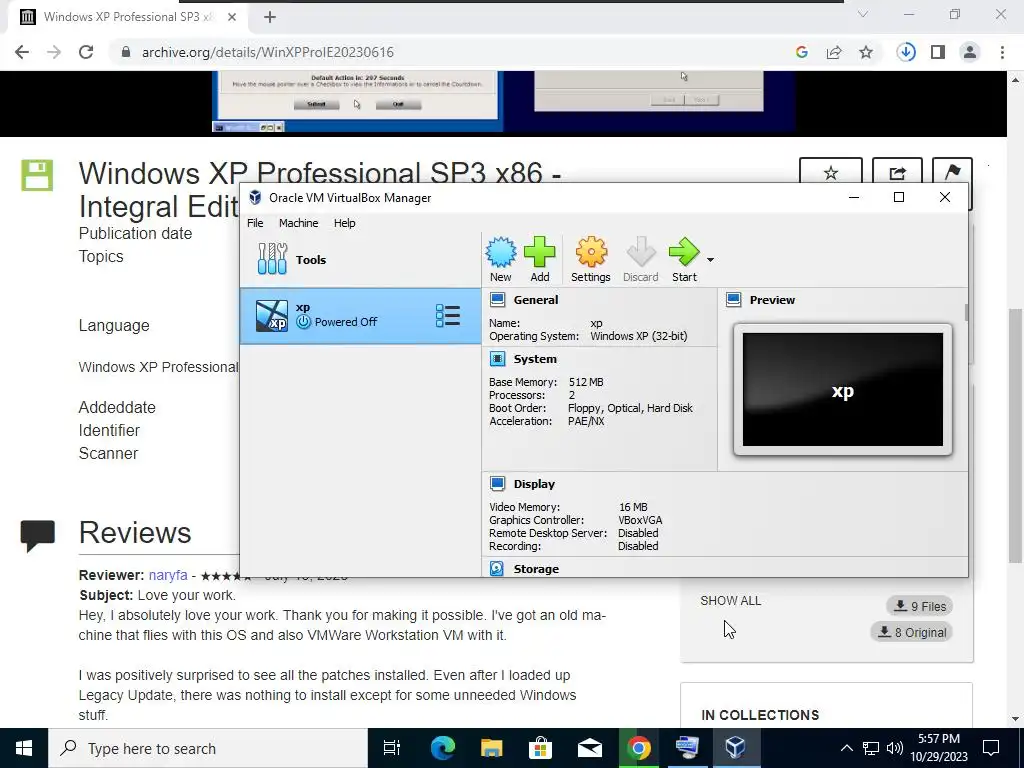The height and width of the screenshot is (768, 1024).
Task: Reload the archive.org page
Action: [x=86, y=52]
